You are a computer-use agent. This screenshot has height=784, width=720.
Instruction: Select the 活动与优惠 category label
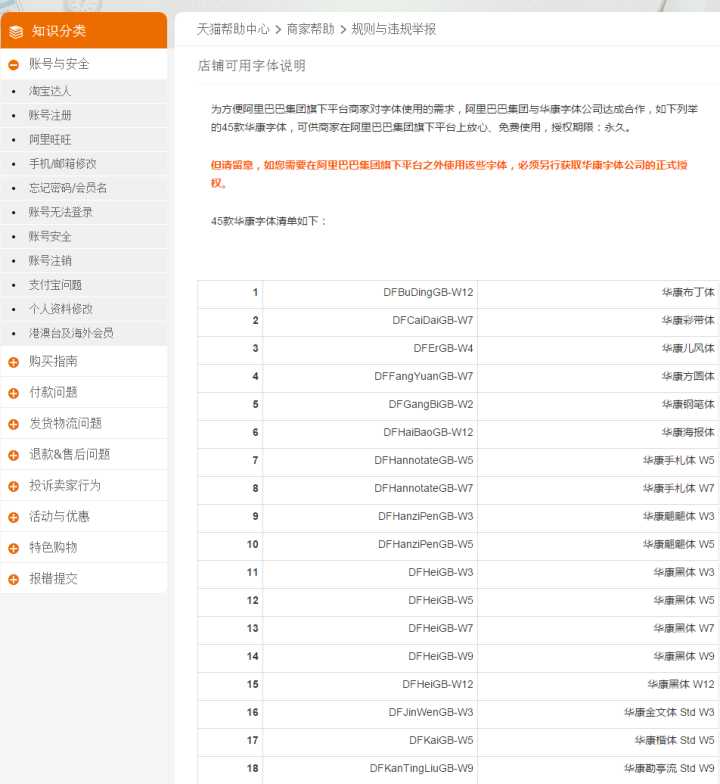[59, 516]
